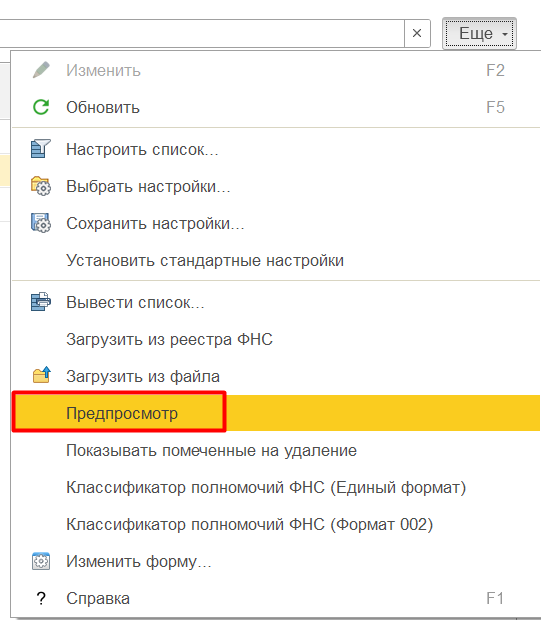This screenshot has height=620, width=541.
Task: Open the Еще dropdown button
Action: tap(479, 34)
